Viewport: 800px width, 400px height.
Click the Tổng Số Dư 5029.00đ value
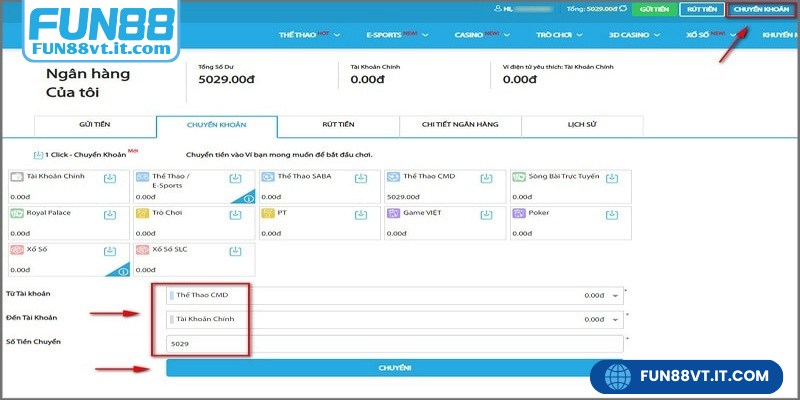(227, 80)
